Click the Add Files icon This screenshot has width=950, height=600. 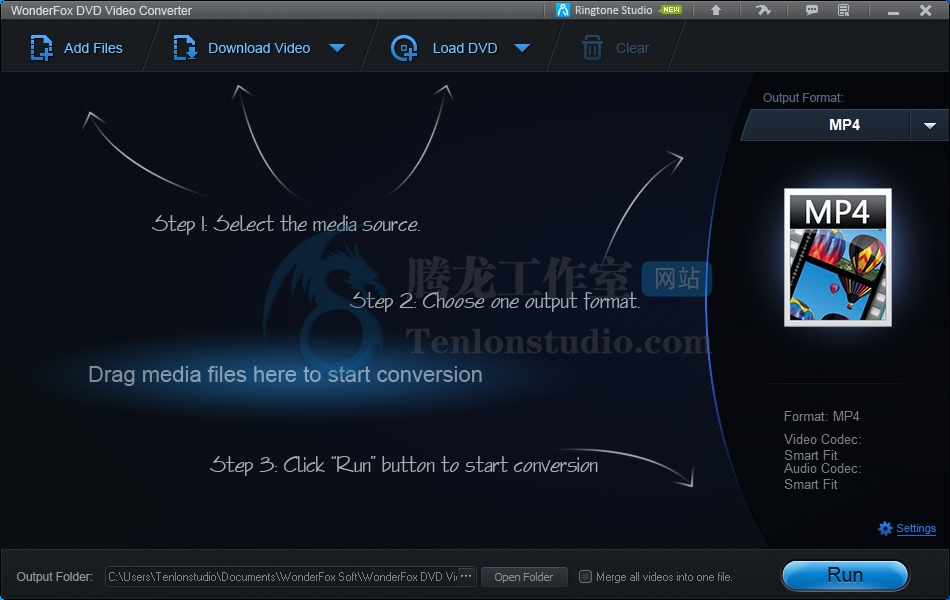(41, 48)
